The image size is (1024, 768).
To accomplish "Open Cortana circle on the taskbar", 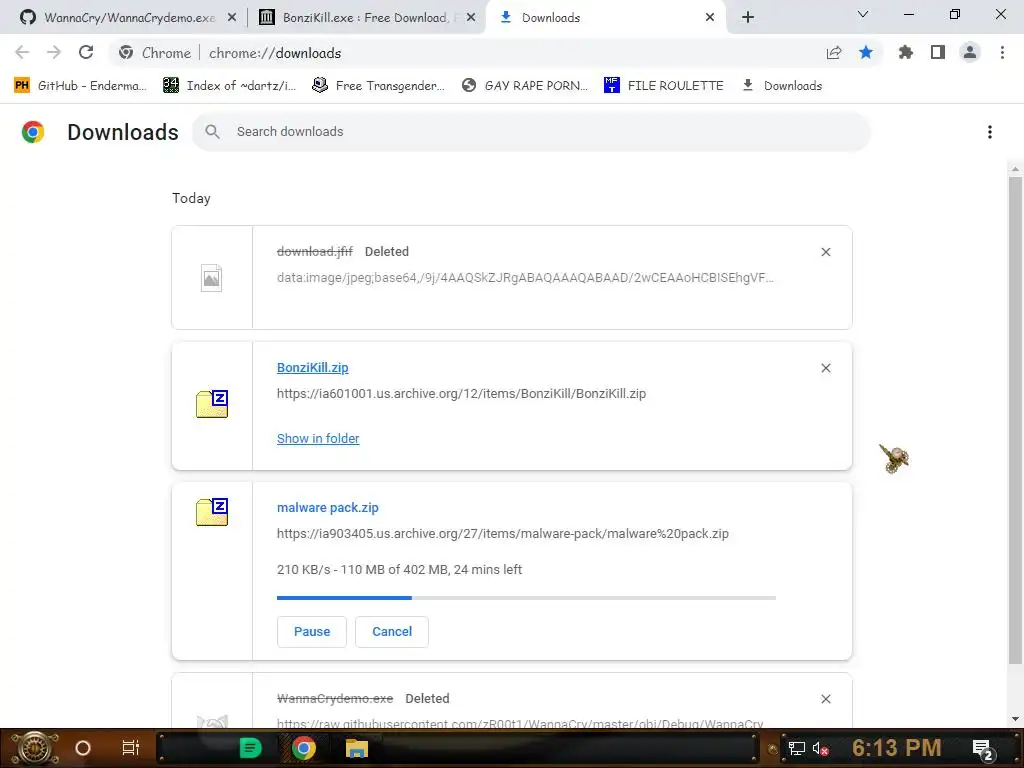I will tap(83, 748).
